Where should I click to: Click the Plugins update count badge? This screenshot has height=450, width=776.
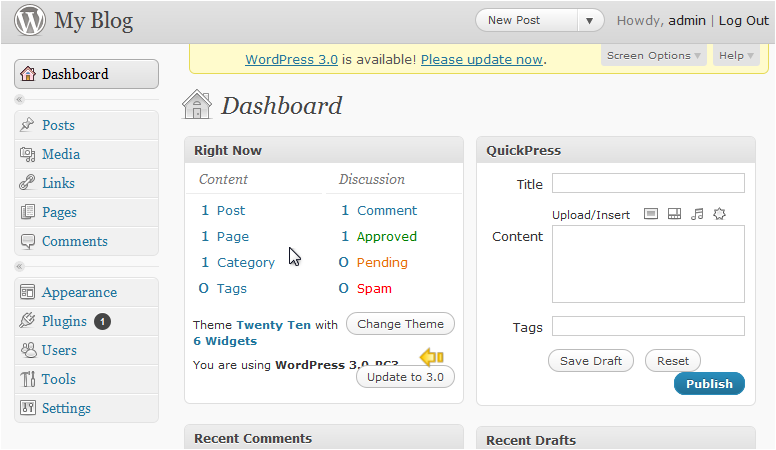tap(102, 322)
